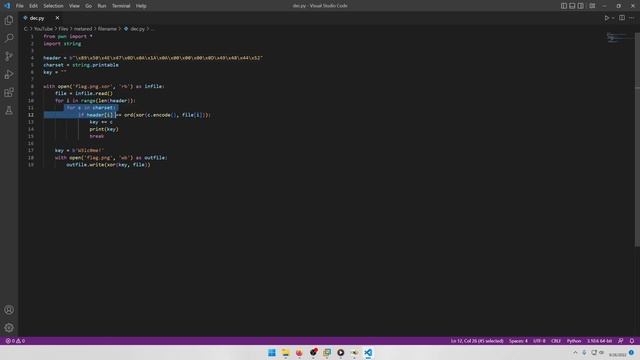Click the feedback icon in status bar
The height and width of the screenshot is (360, 640).
tap(620, 341)
